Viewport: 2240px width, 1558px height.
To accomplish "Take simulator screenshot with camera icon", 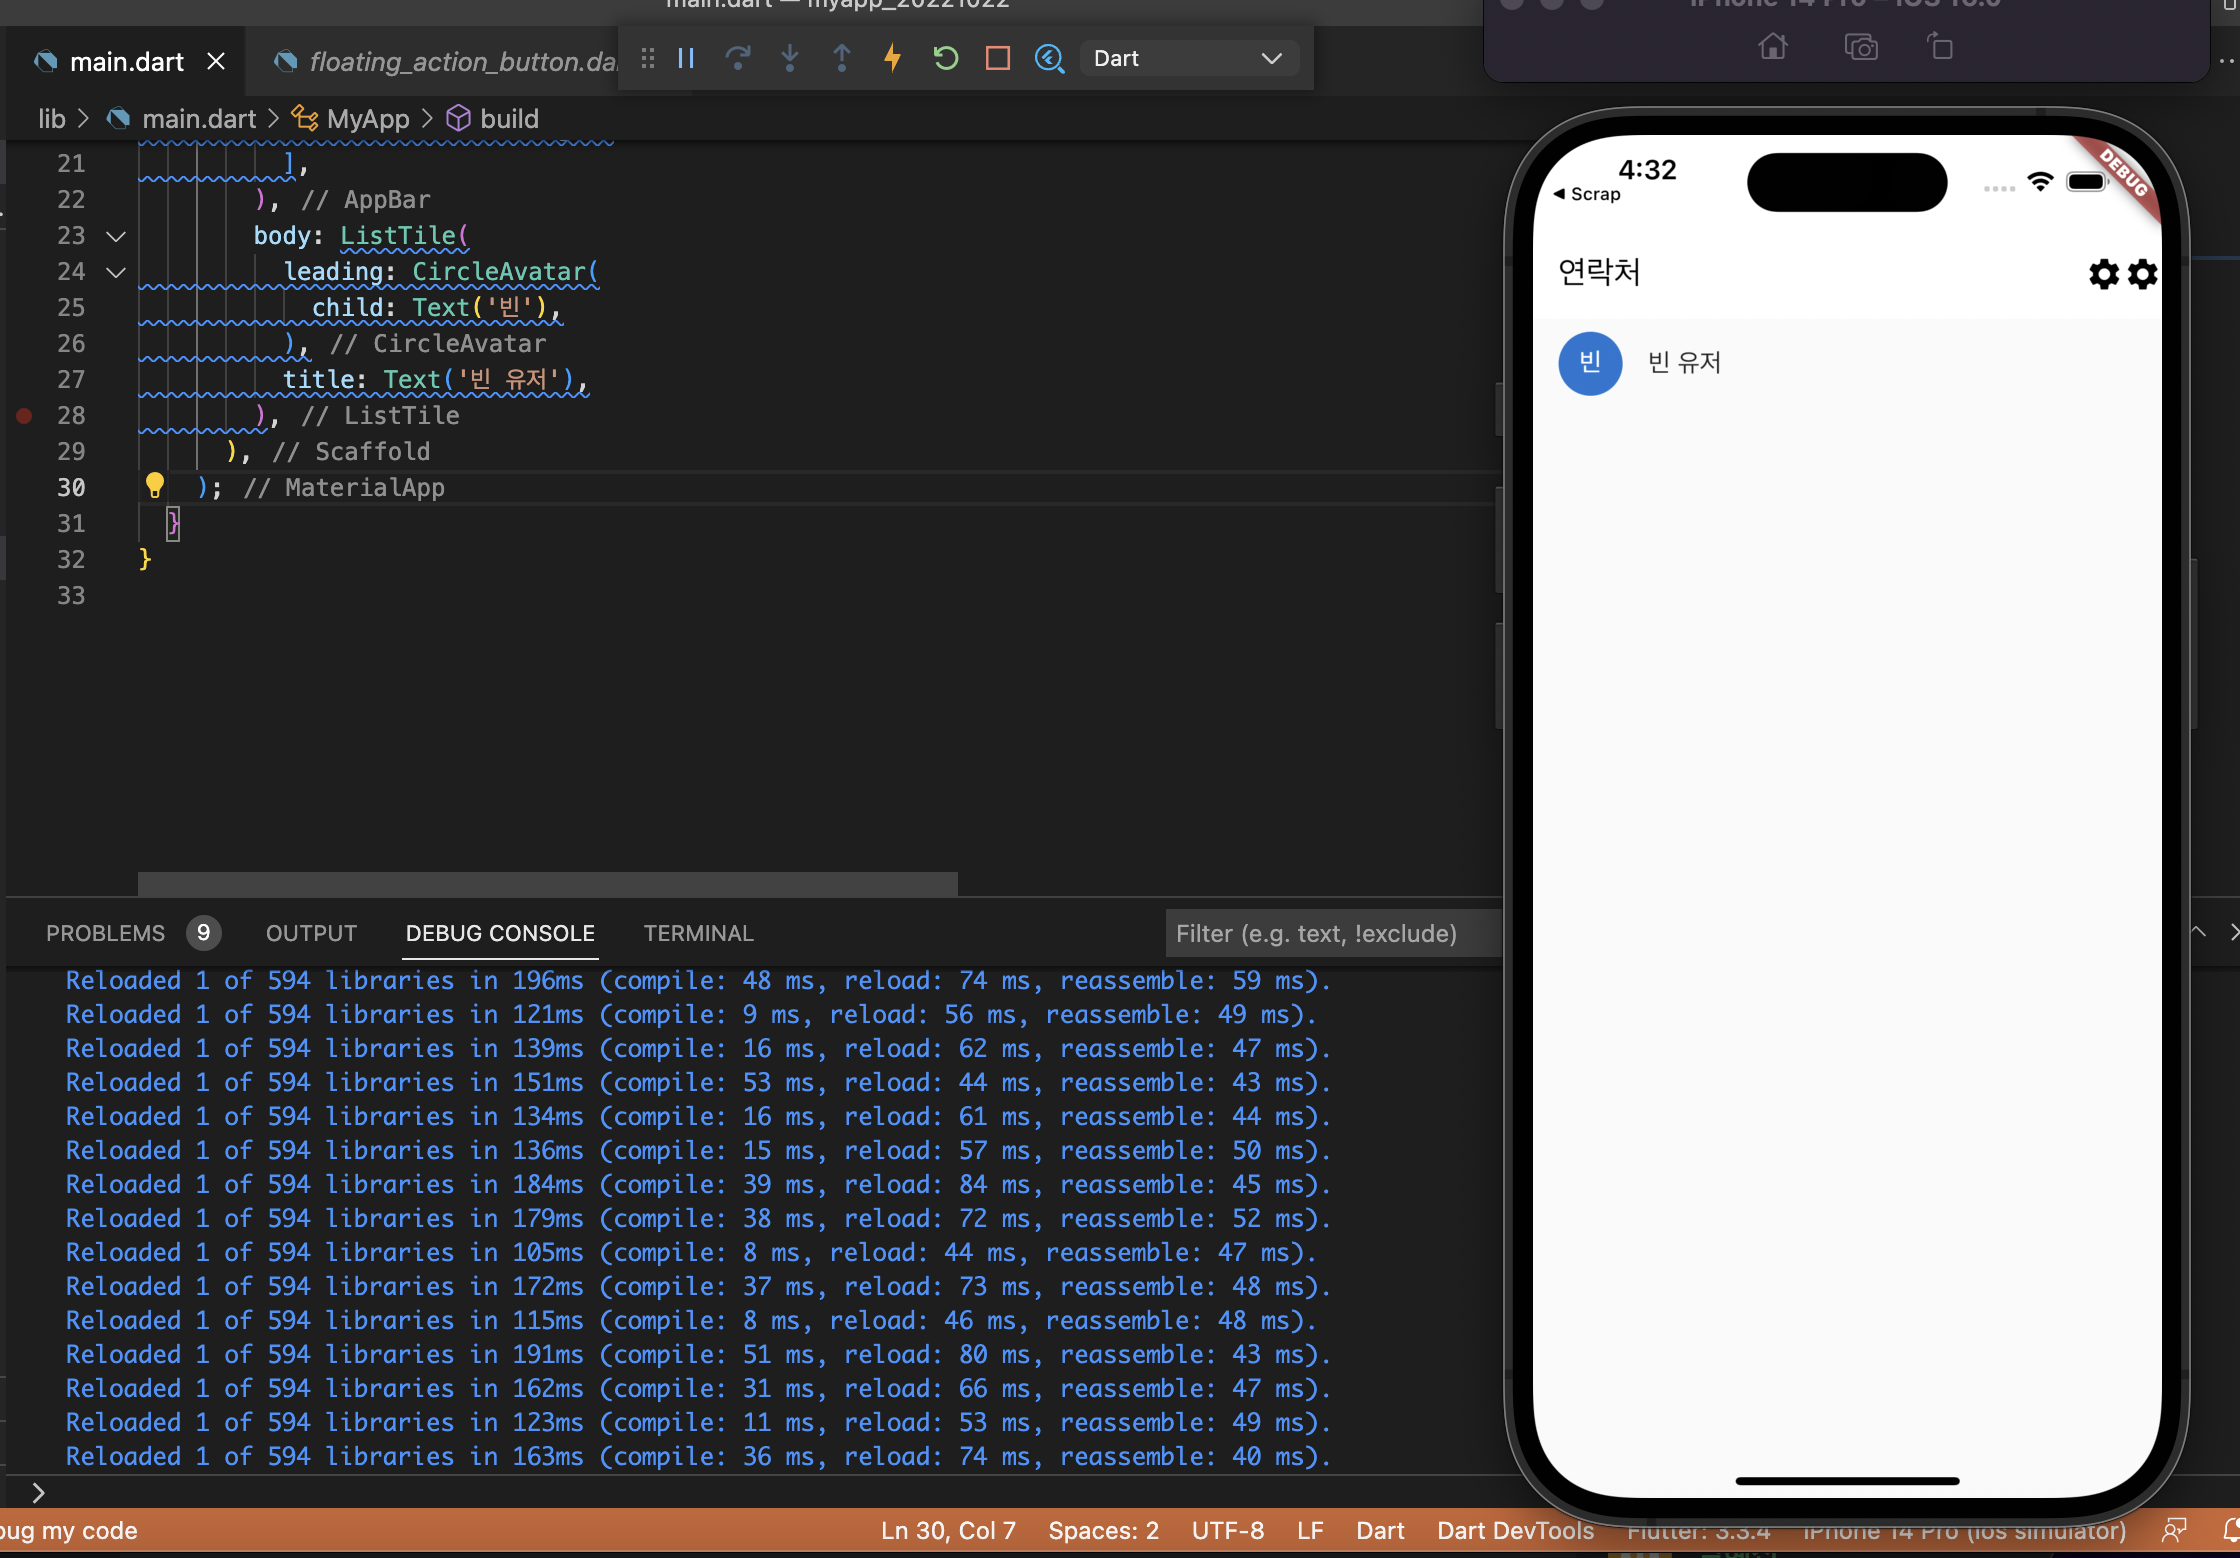I will pos(1860,46).
